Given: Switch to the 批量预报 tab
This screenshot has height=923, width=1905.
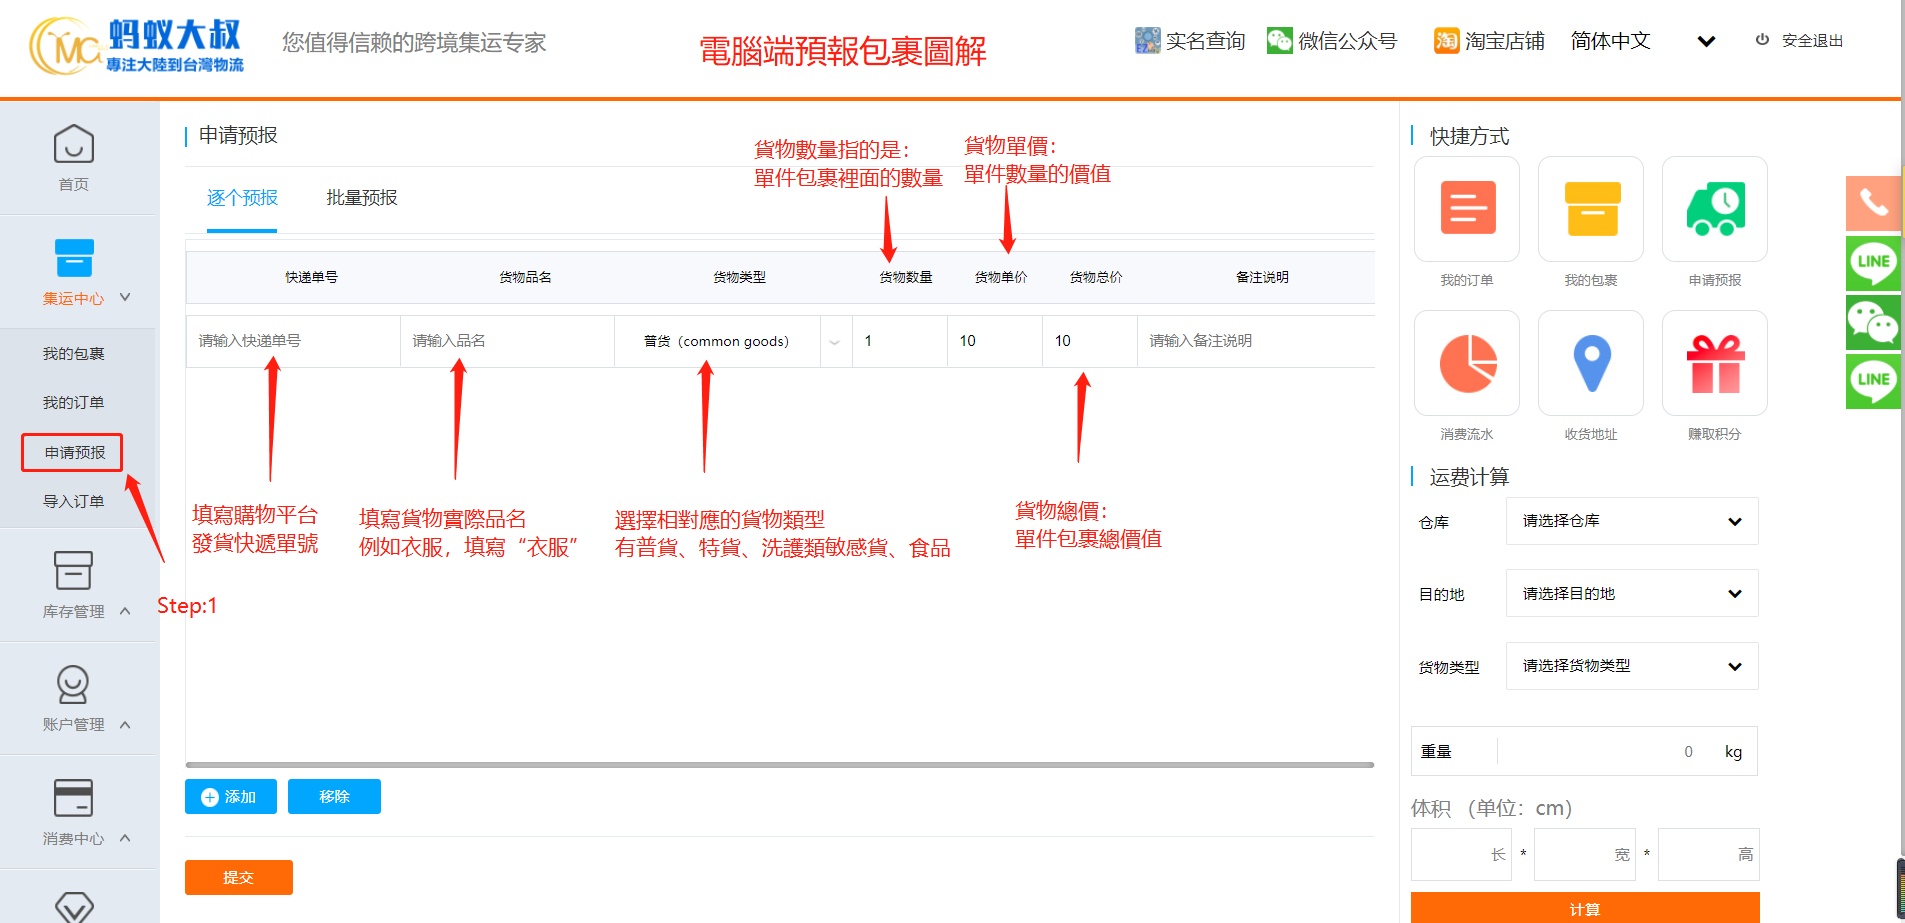Looking at the screenshot, I should point(361,198).
